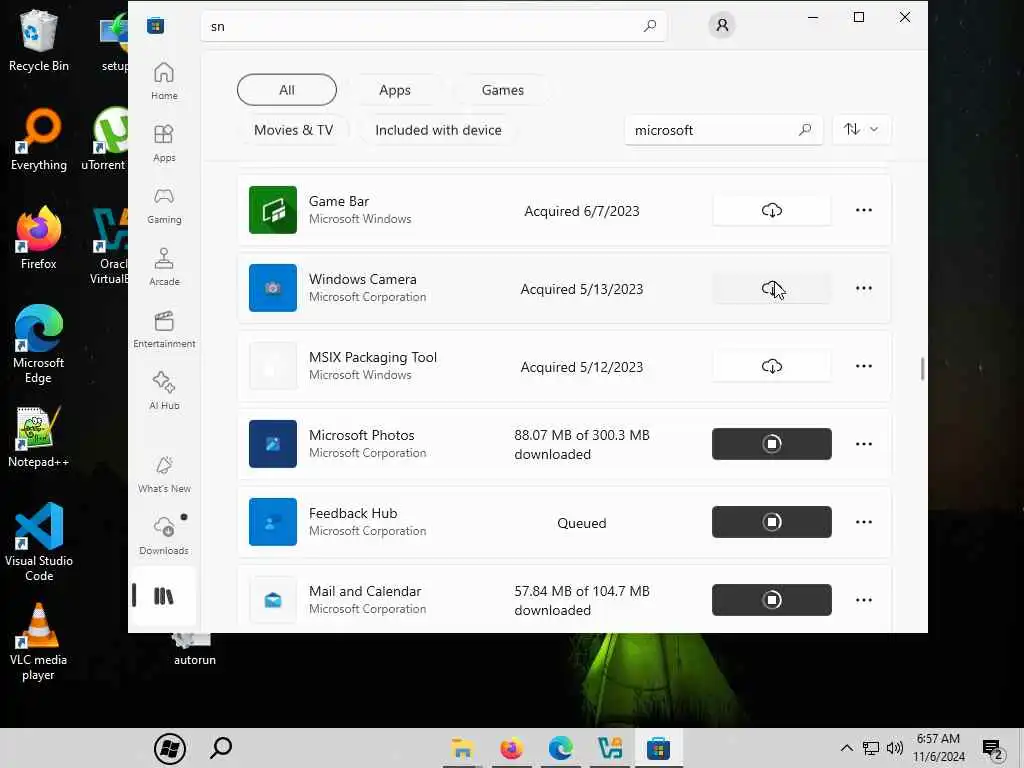
Task: Click the top Store search field
Action: [433, 26]
